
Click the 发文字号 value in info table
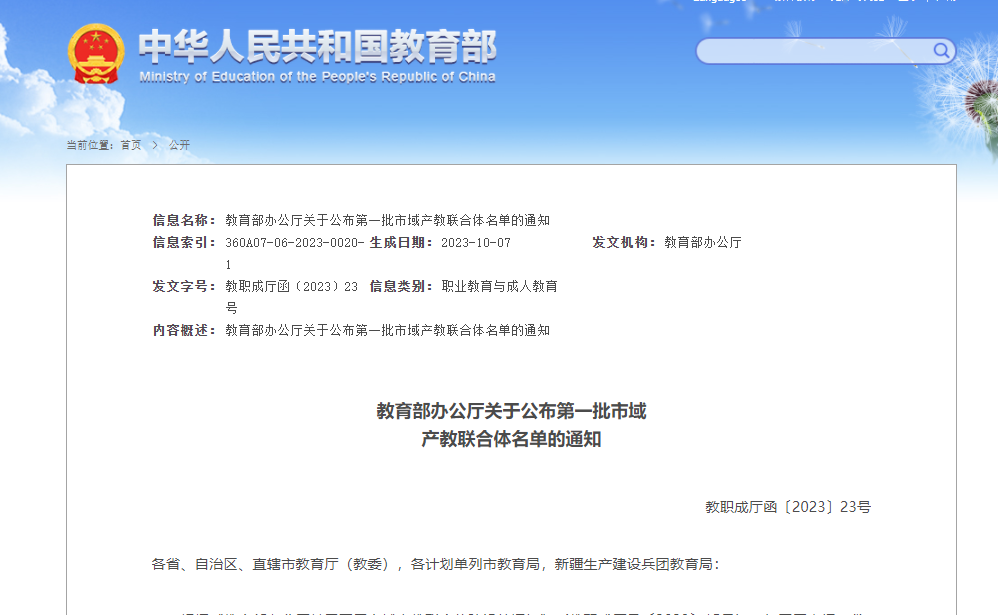pyautogui.click(x=291, y=287)
